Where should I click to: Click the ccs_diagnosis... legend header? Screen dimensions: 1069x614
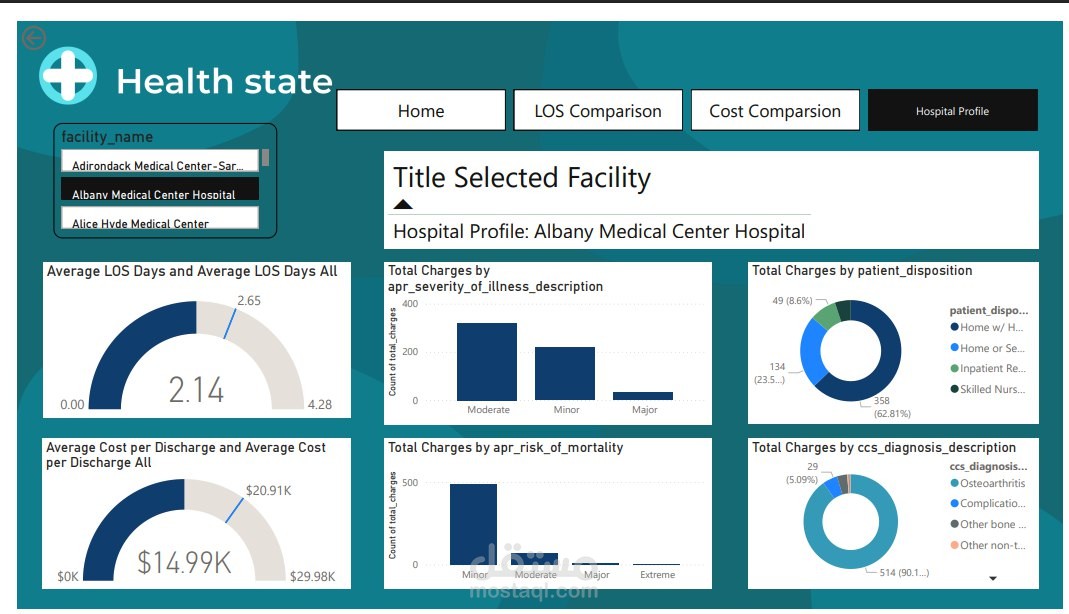[988, 467]
